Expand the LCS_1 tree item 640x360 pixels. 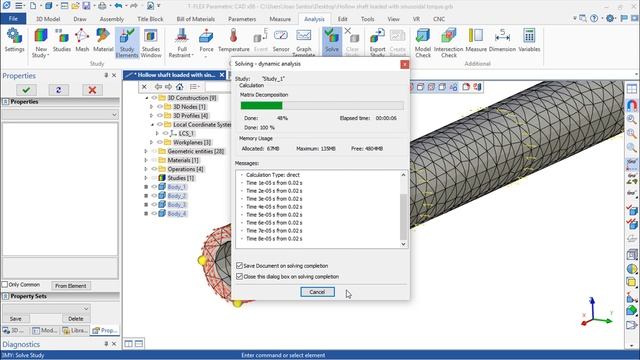[x=157, y=133]
